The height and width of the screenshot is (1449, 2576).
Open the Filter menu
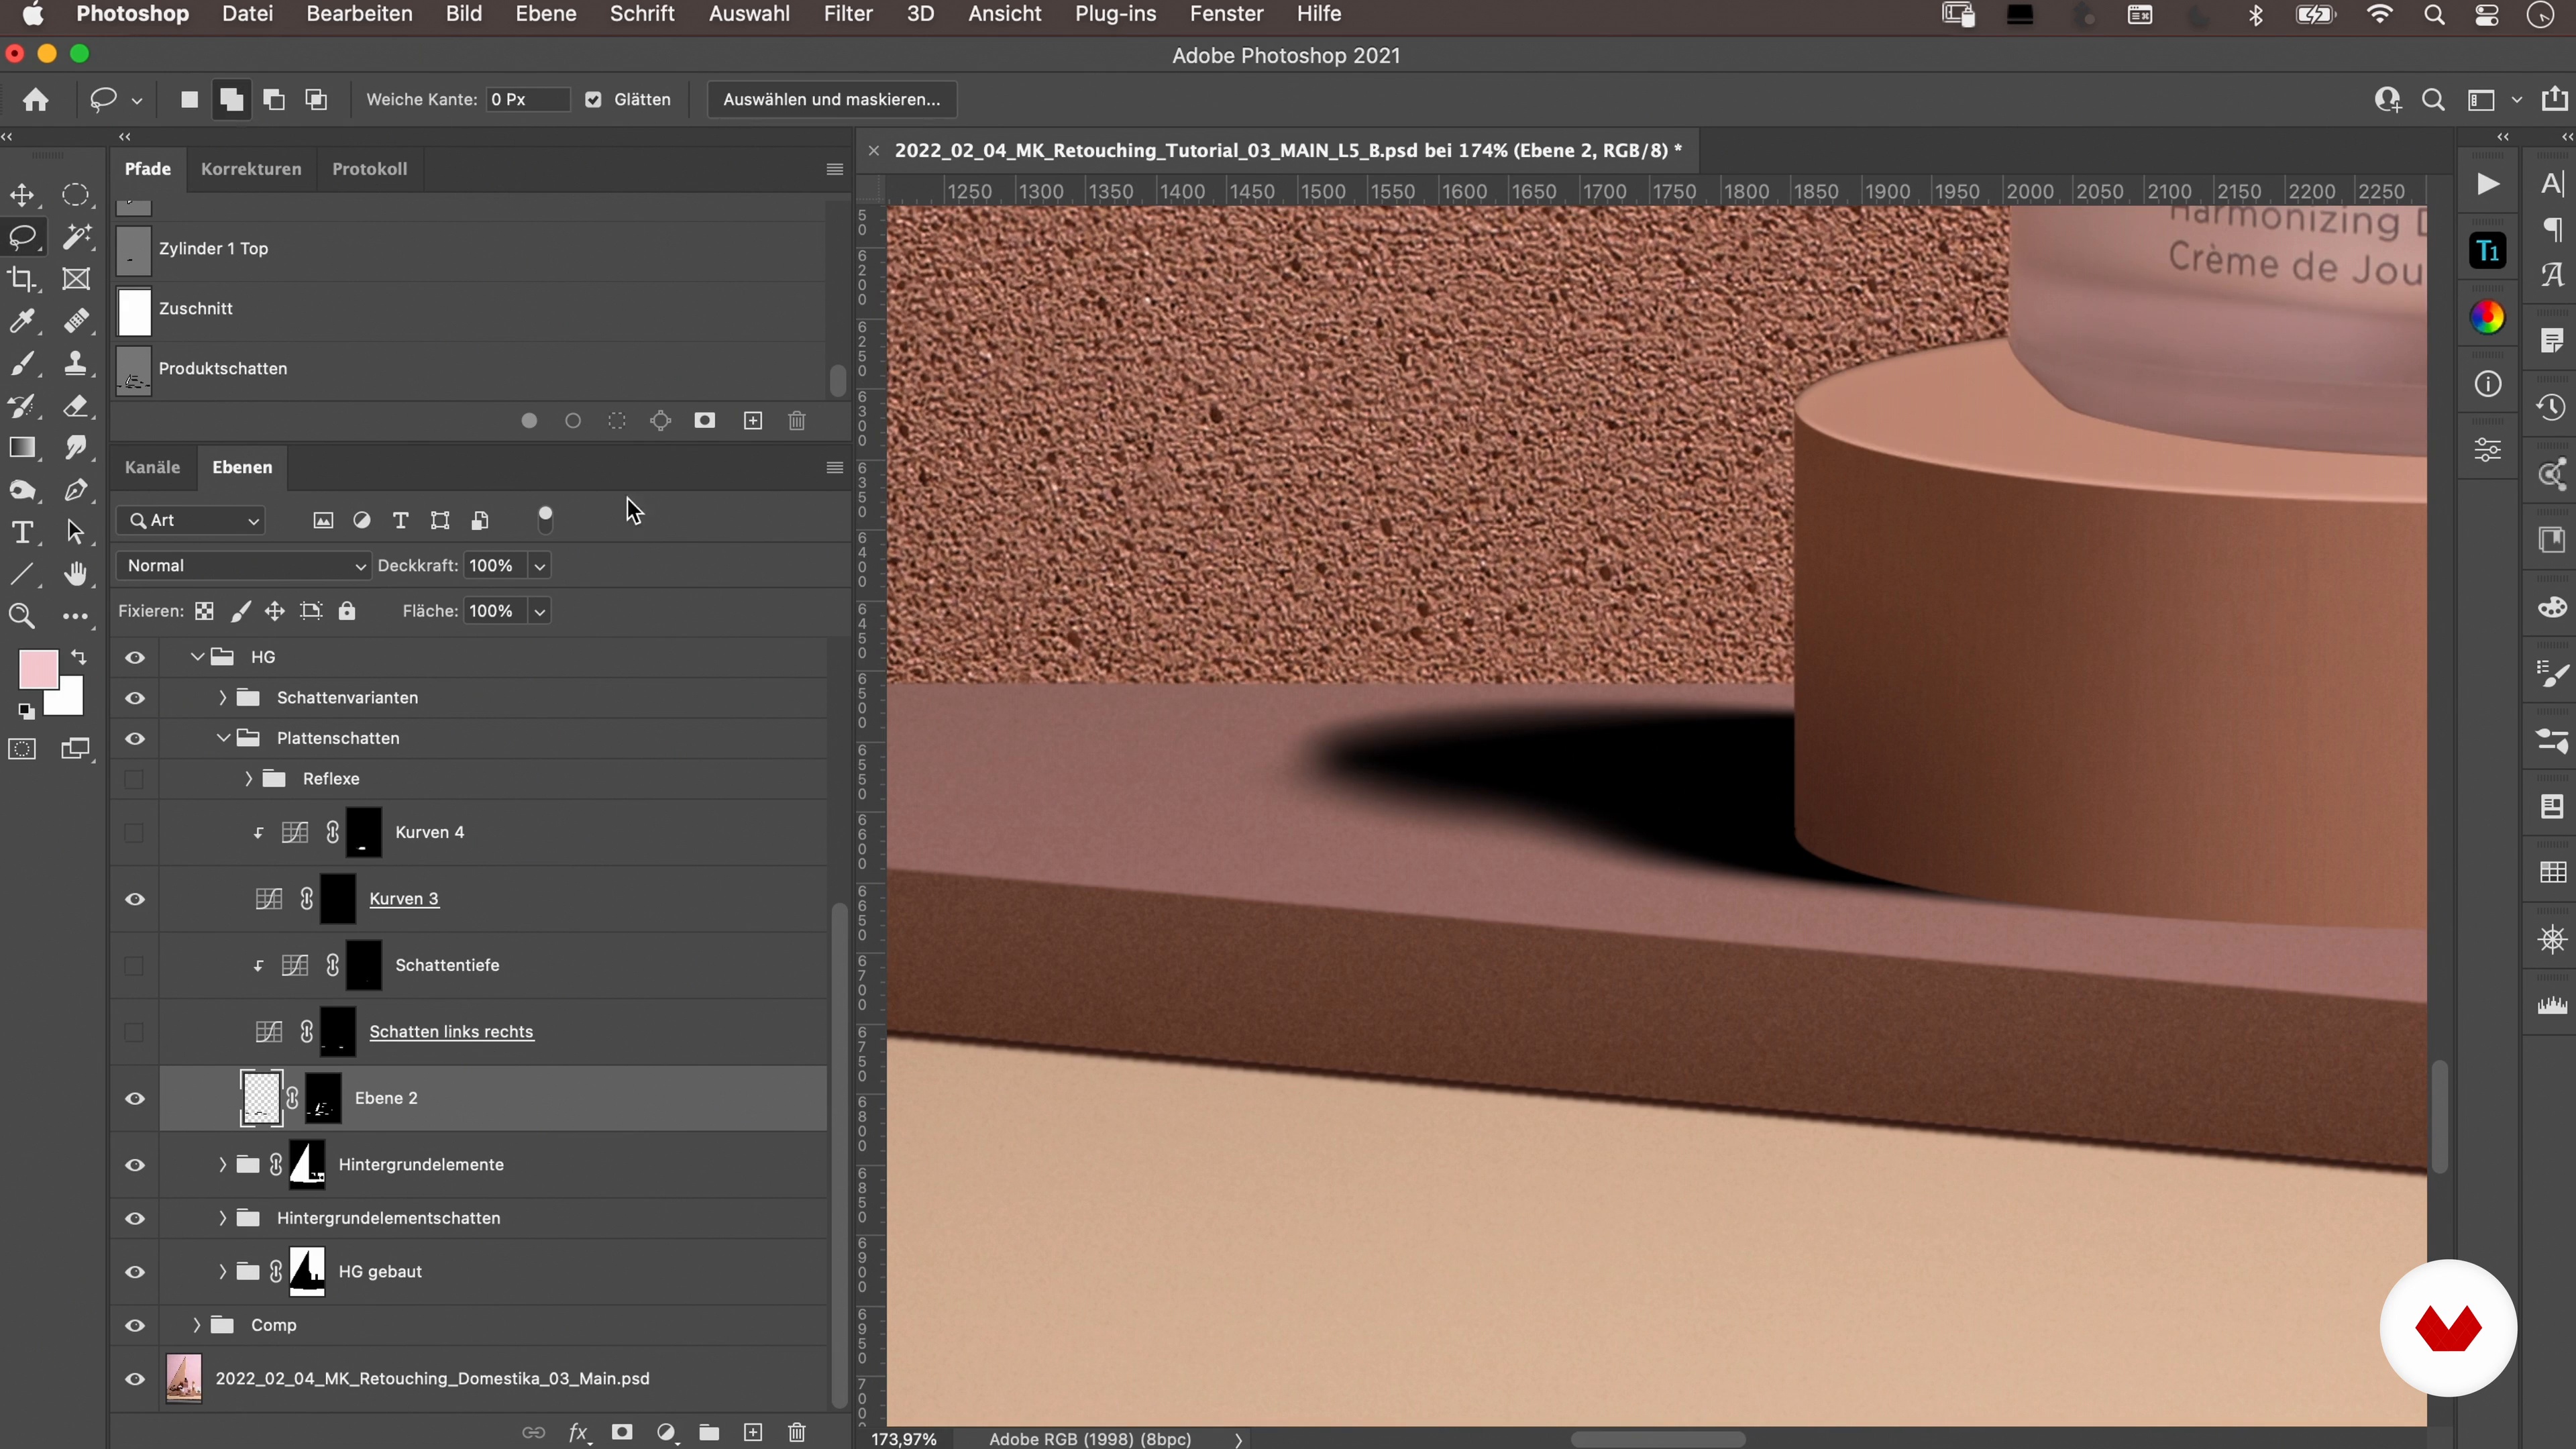[x=848, y=14]
